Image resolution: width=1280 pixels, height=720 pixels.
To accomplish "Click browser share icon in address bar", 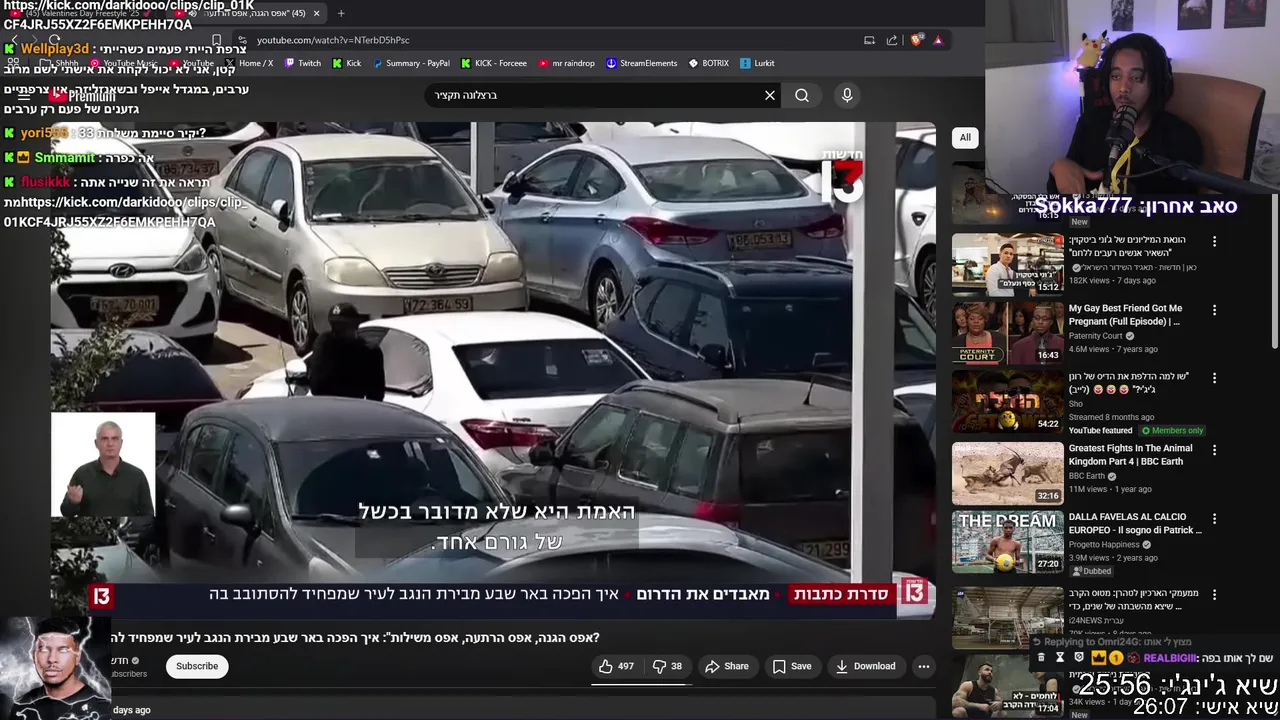I will (x=892, y=40).
